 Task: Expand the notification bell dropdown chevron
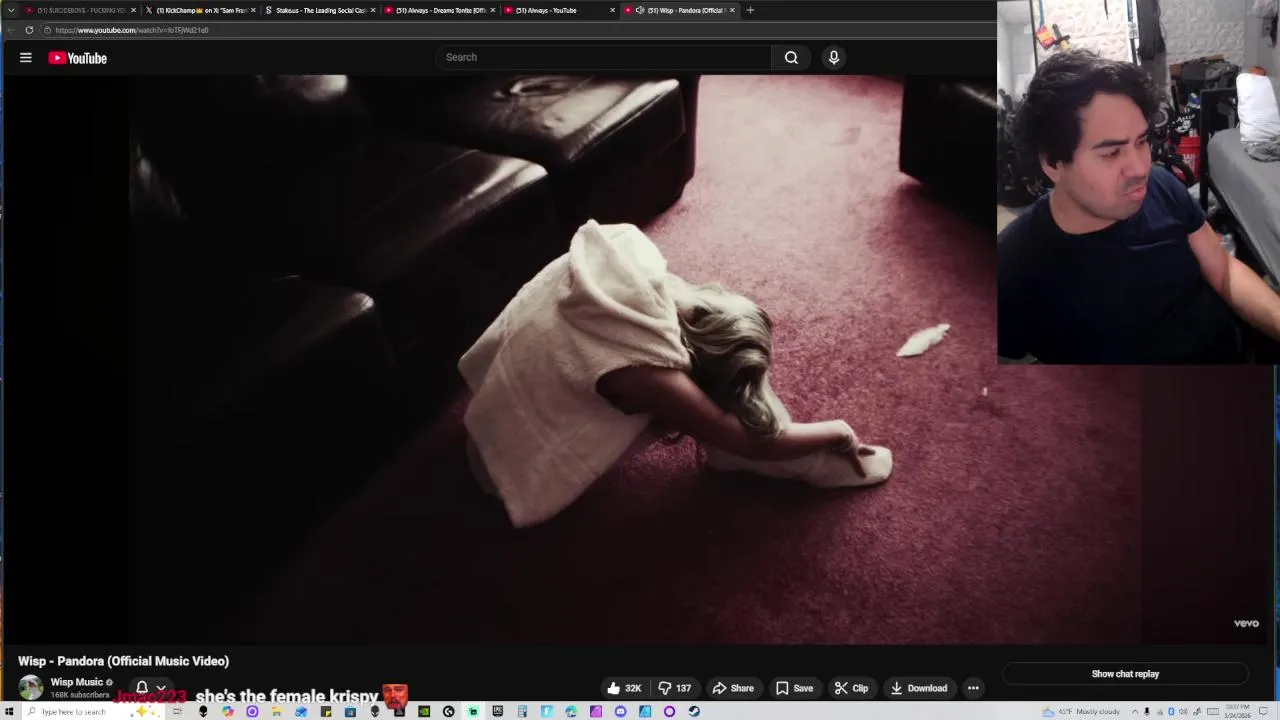pyautogui.click(x=160, y=688)
